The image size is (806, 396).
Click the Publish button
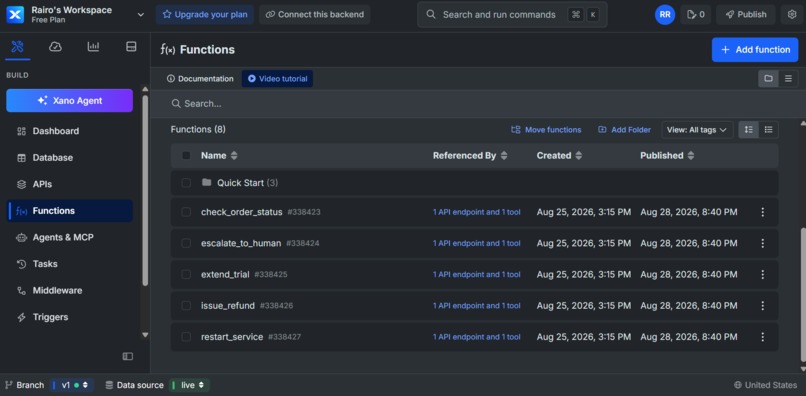746,14
